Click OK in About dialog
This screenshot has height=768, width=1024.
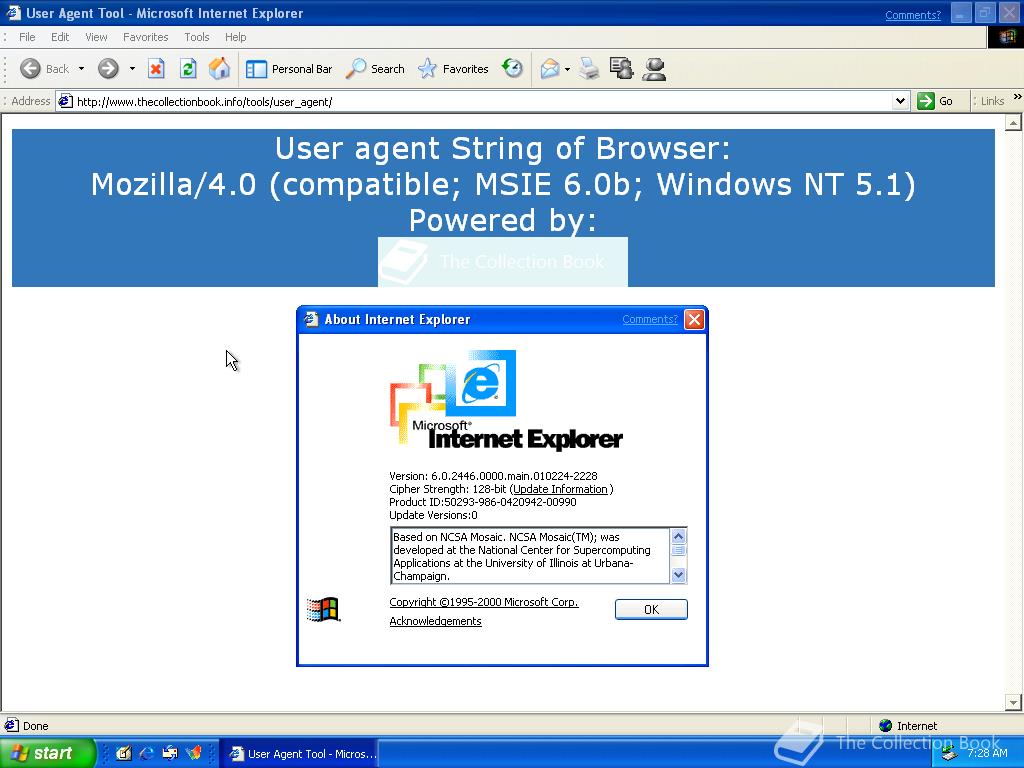click(651, 609)
